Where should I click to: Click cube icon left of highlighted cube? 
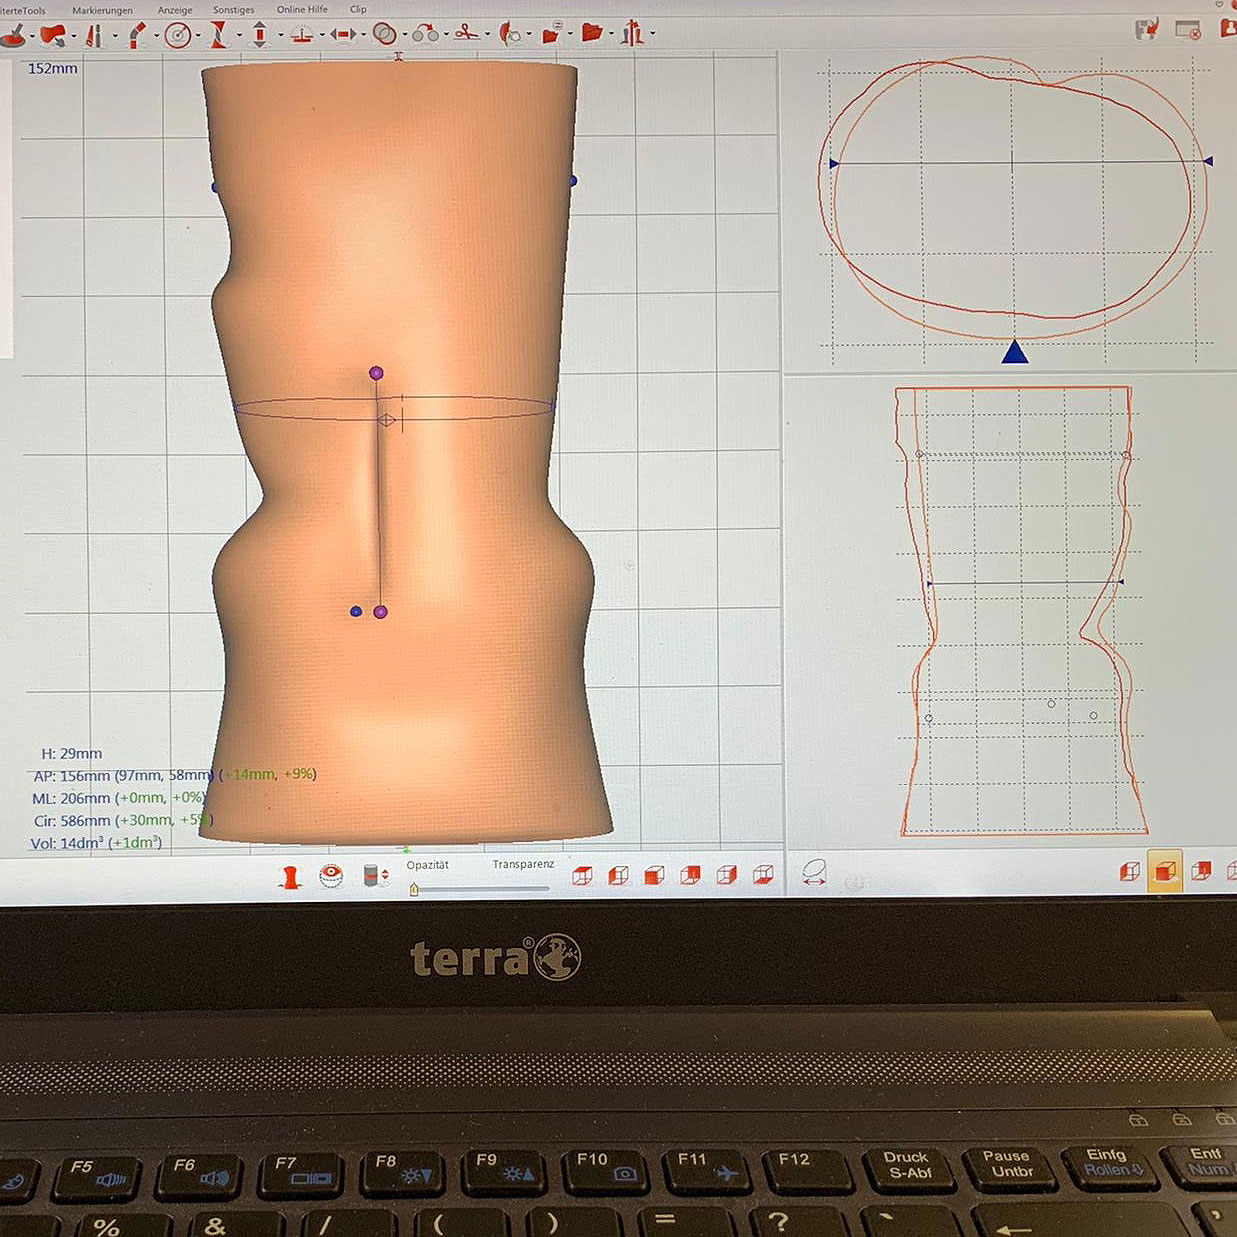click(x=1130, y=871)
